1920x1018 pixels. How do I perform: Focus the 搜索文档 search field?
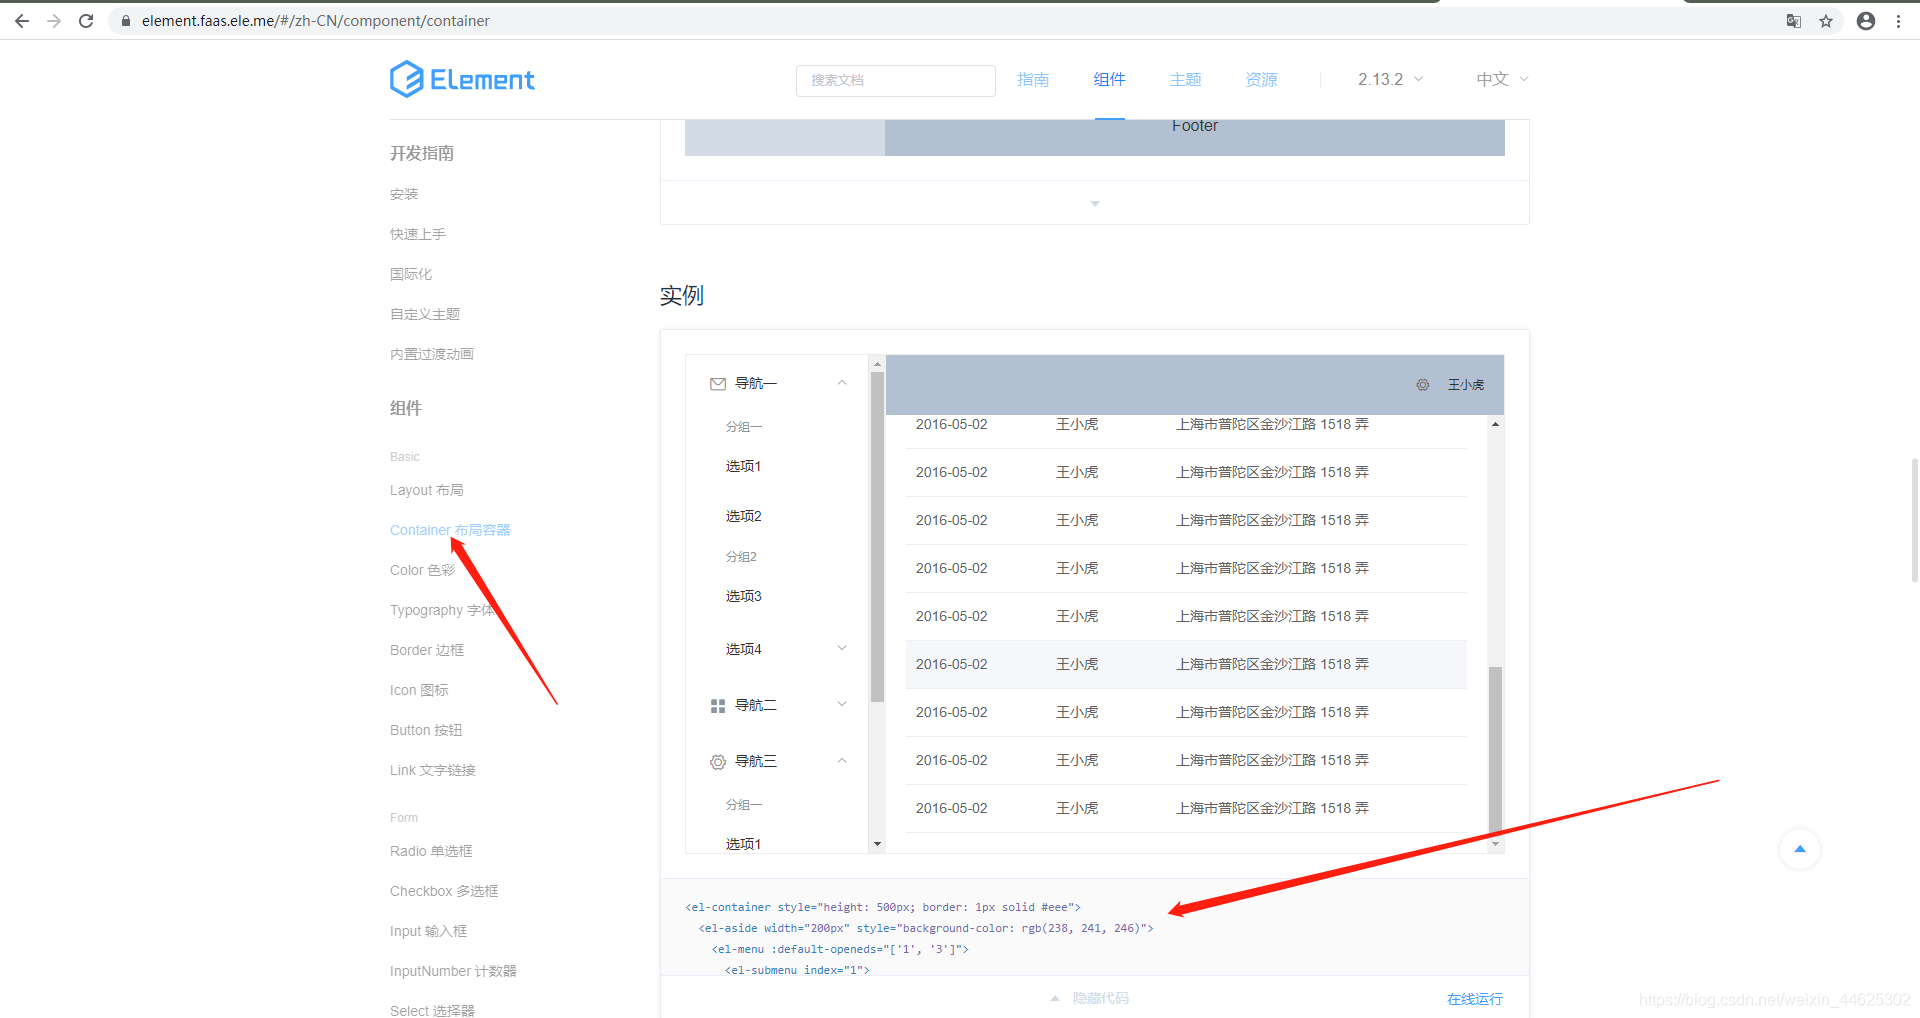896,80
